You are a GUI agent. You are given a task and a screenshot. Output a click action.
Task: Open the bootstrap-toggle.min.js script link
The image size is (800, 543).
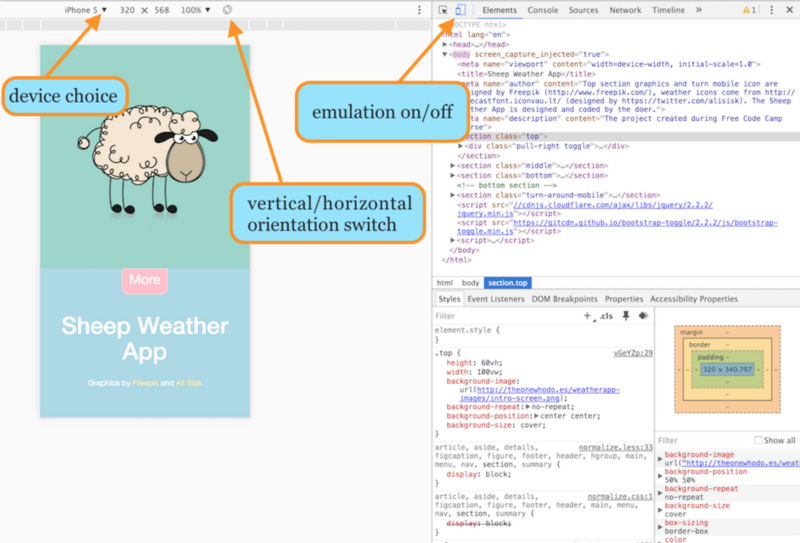pyautogui.click(x=617, y=227)
